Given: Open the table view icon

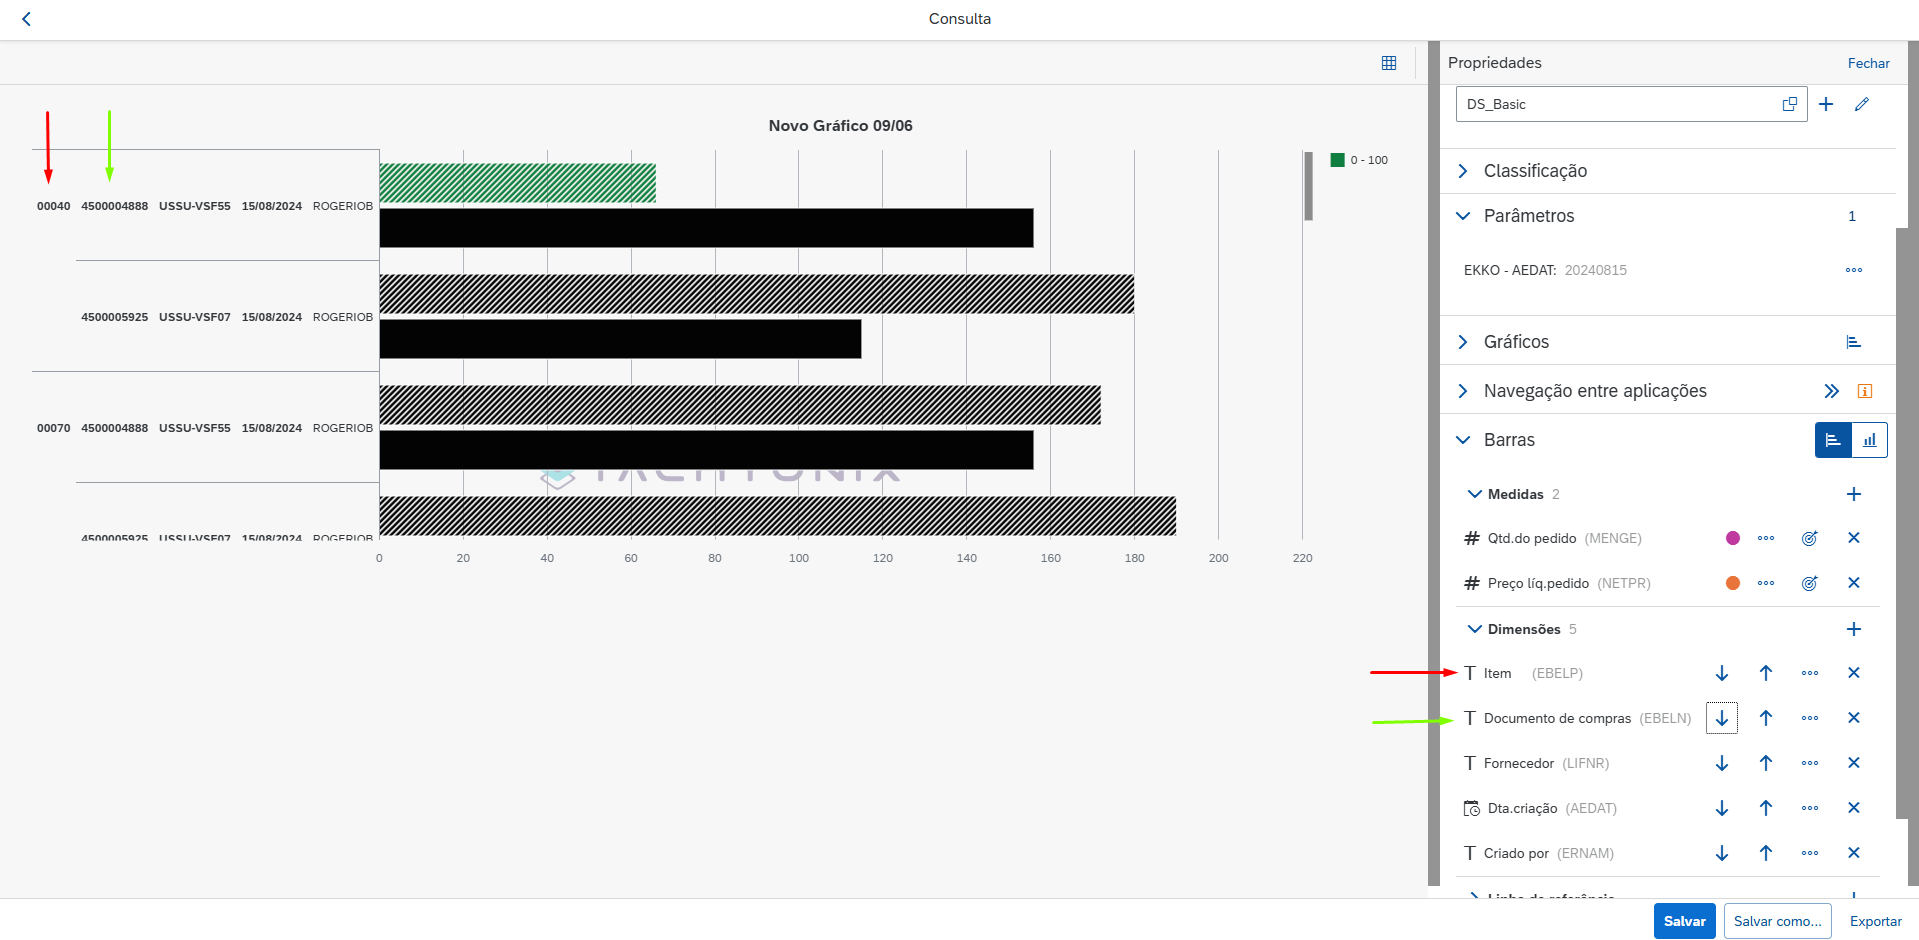Looking at the screenshot, I should pyautogui.click(x=1388, y=63).
